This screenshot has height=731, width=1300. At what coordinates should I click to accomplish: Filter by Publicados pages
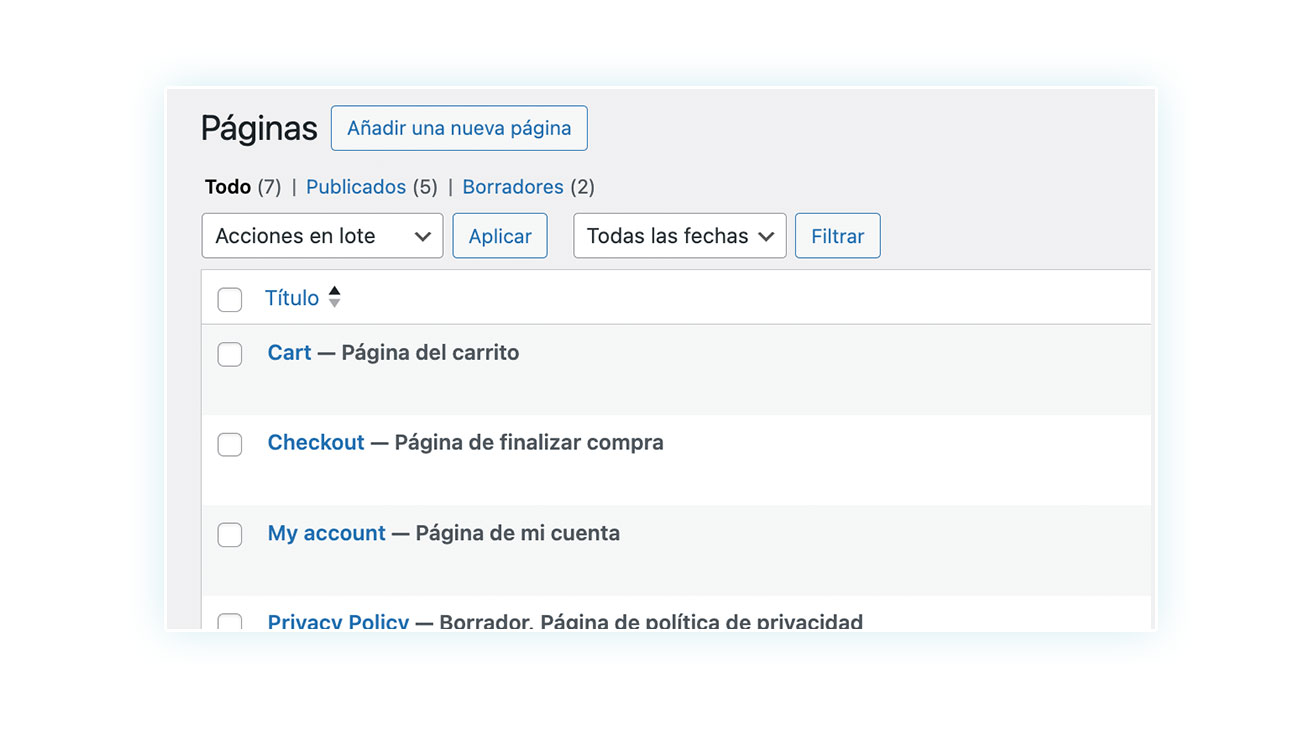point(356,187)
